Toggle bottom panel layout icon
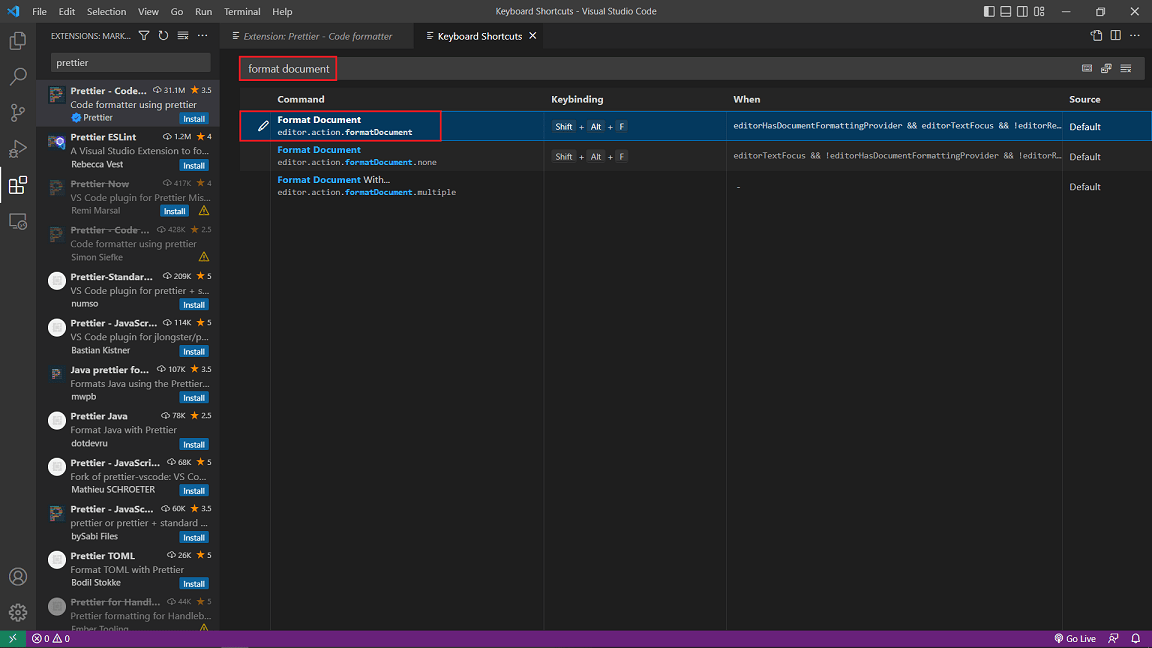The height and width of the screenshot is (648, 1152). click(x=1006, y=11)
